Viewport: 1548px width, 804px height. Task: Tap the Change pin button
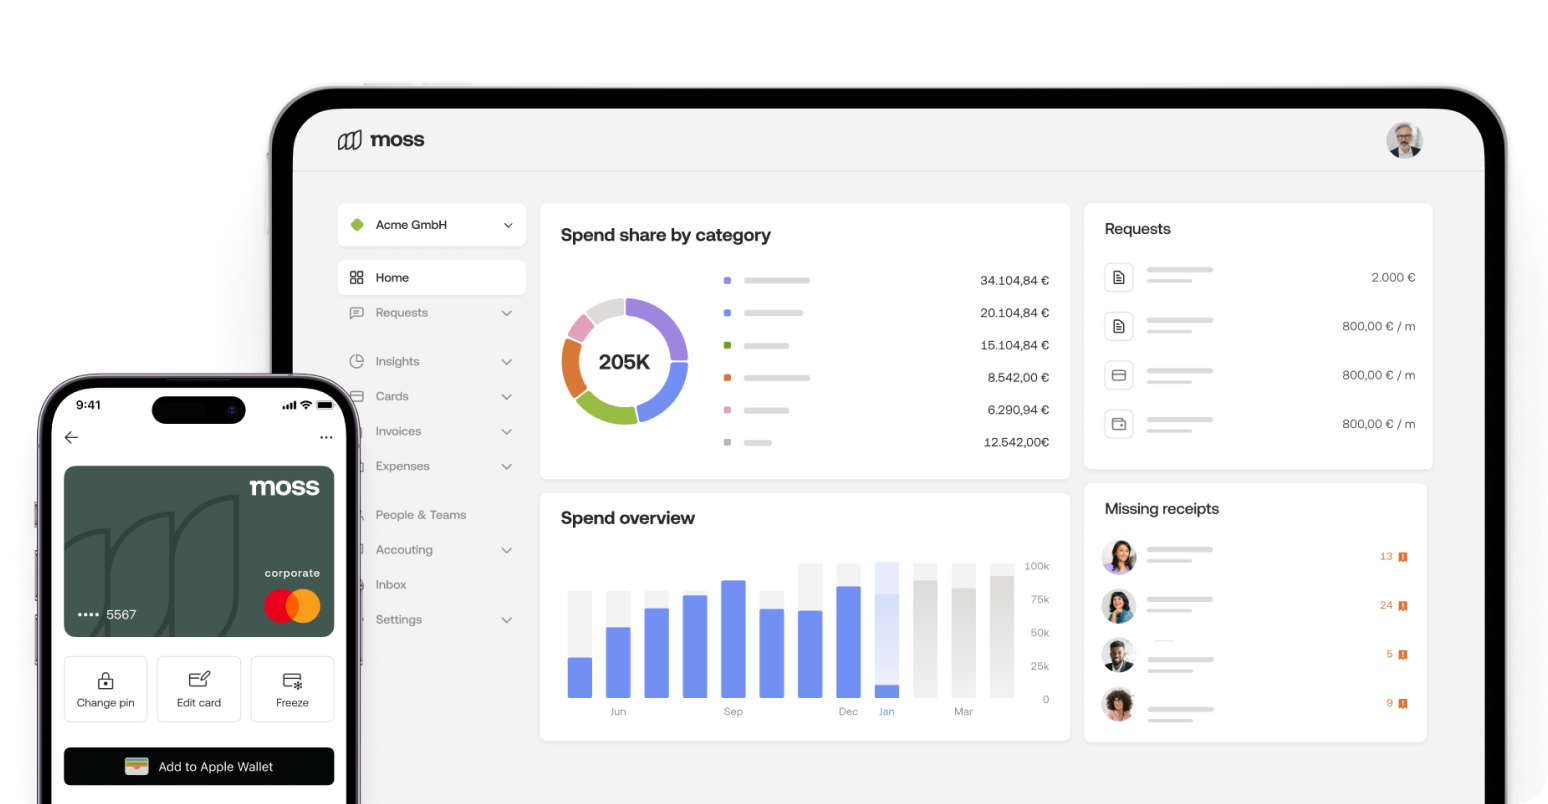click(x=105, y=689)
